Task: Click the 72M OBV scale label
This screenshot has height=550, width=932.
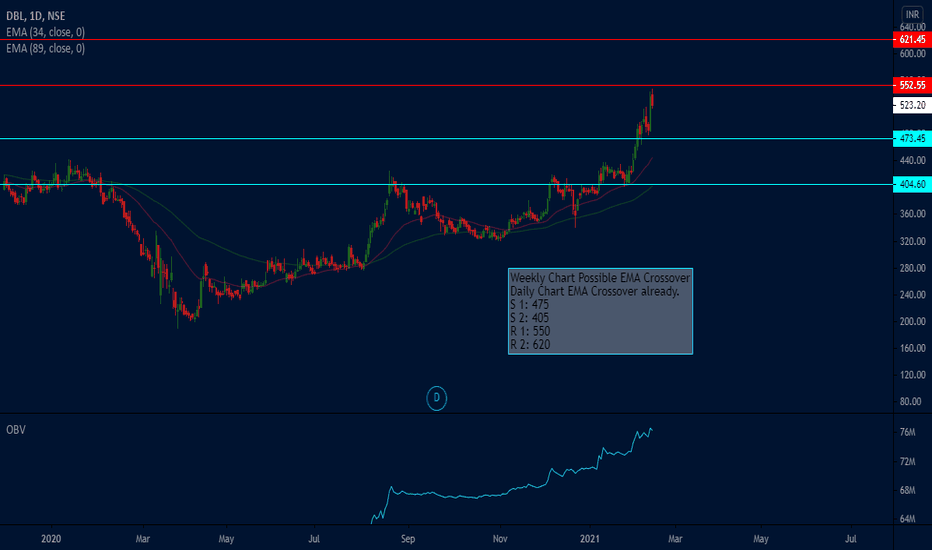Action: [x=908, y=461]
